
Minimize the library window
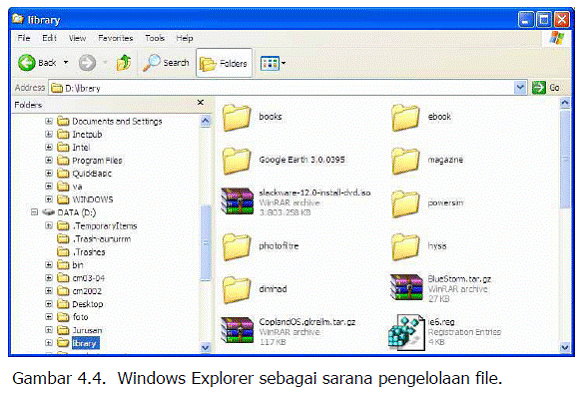(526, 19)
